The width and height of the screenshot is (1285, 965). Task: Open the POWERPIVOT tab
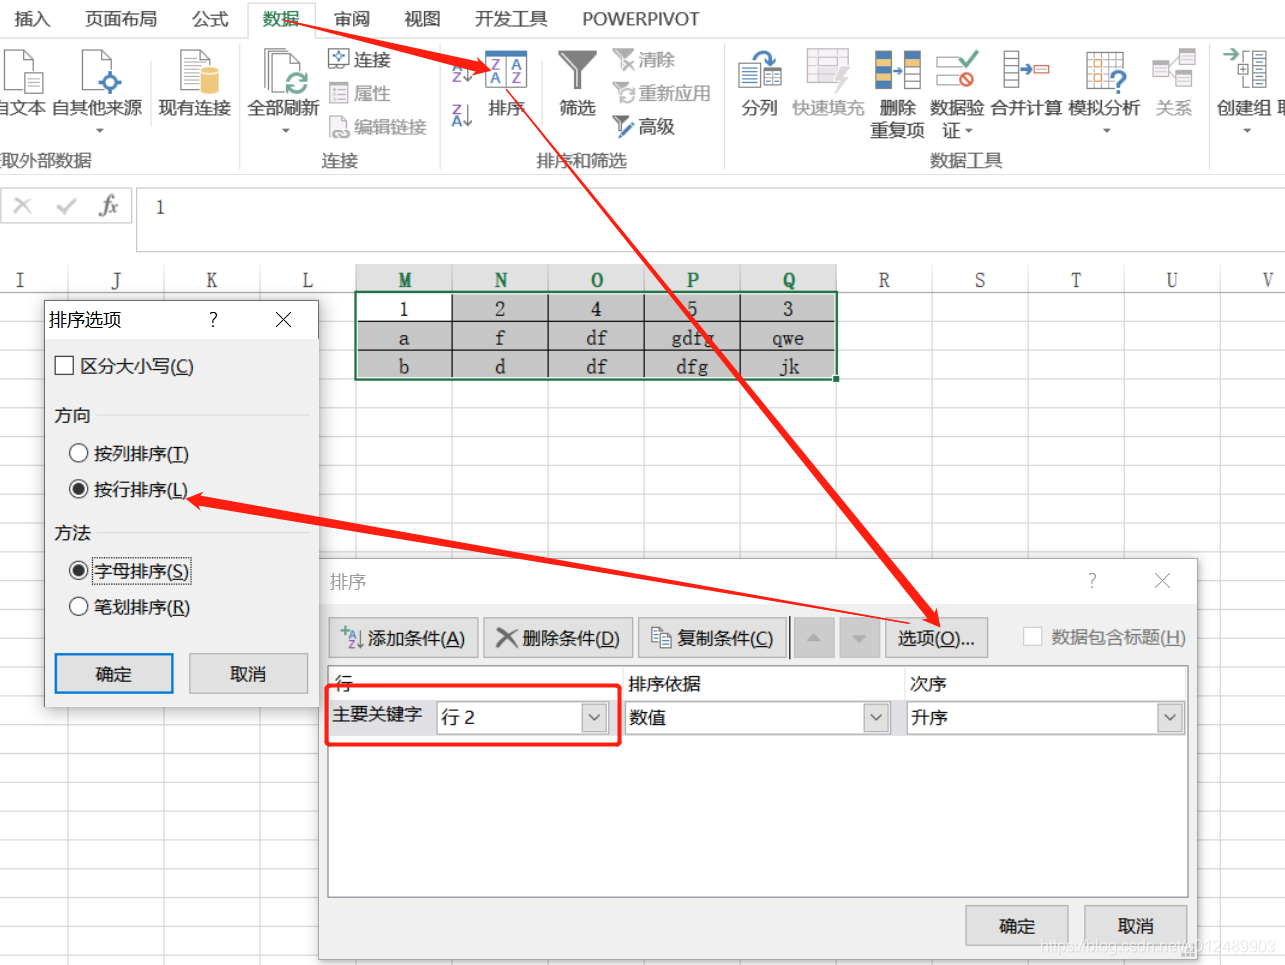[x=641, y=19]
